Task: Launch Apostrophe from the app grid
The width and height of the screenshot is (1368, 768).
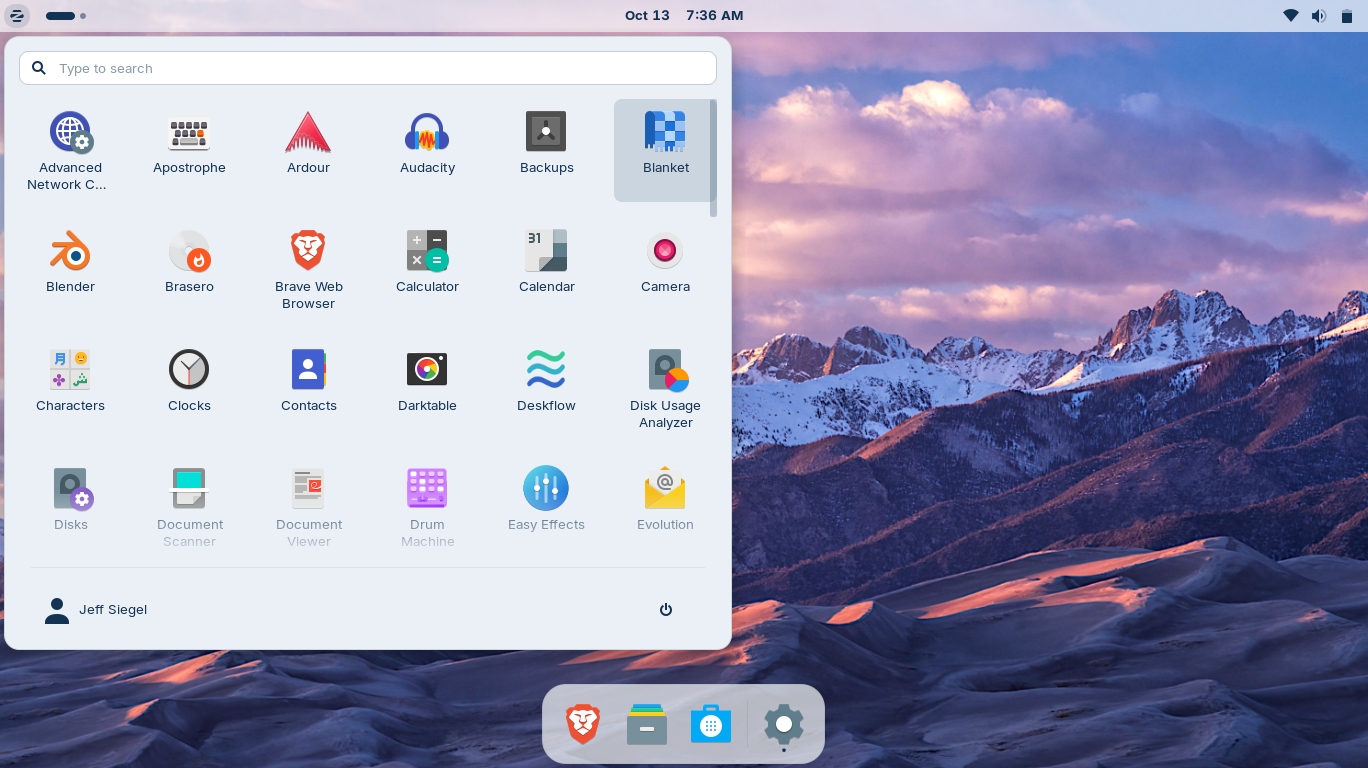Action: click(189, 150)
